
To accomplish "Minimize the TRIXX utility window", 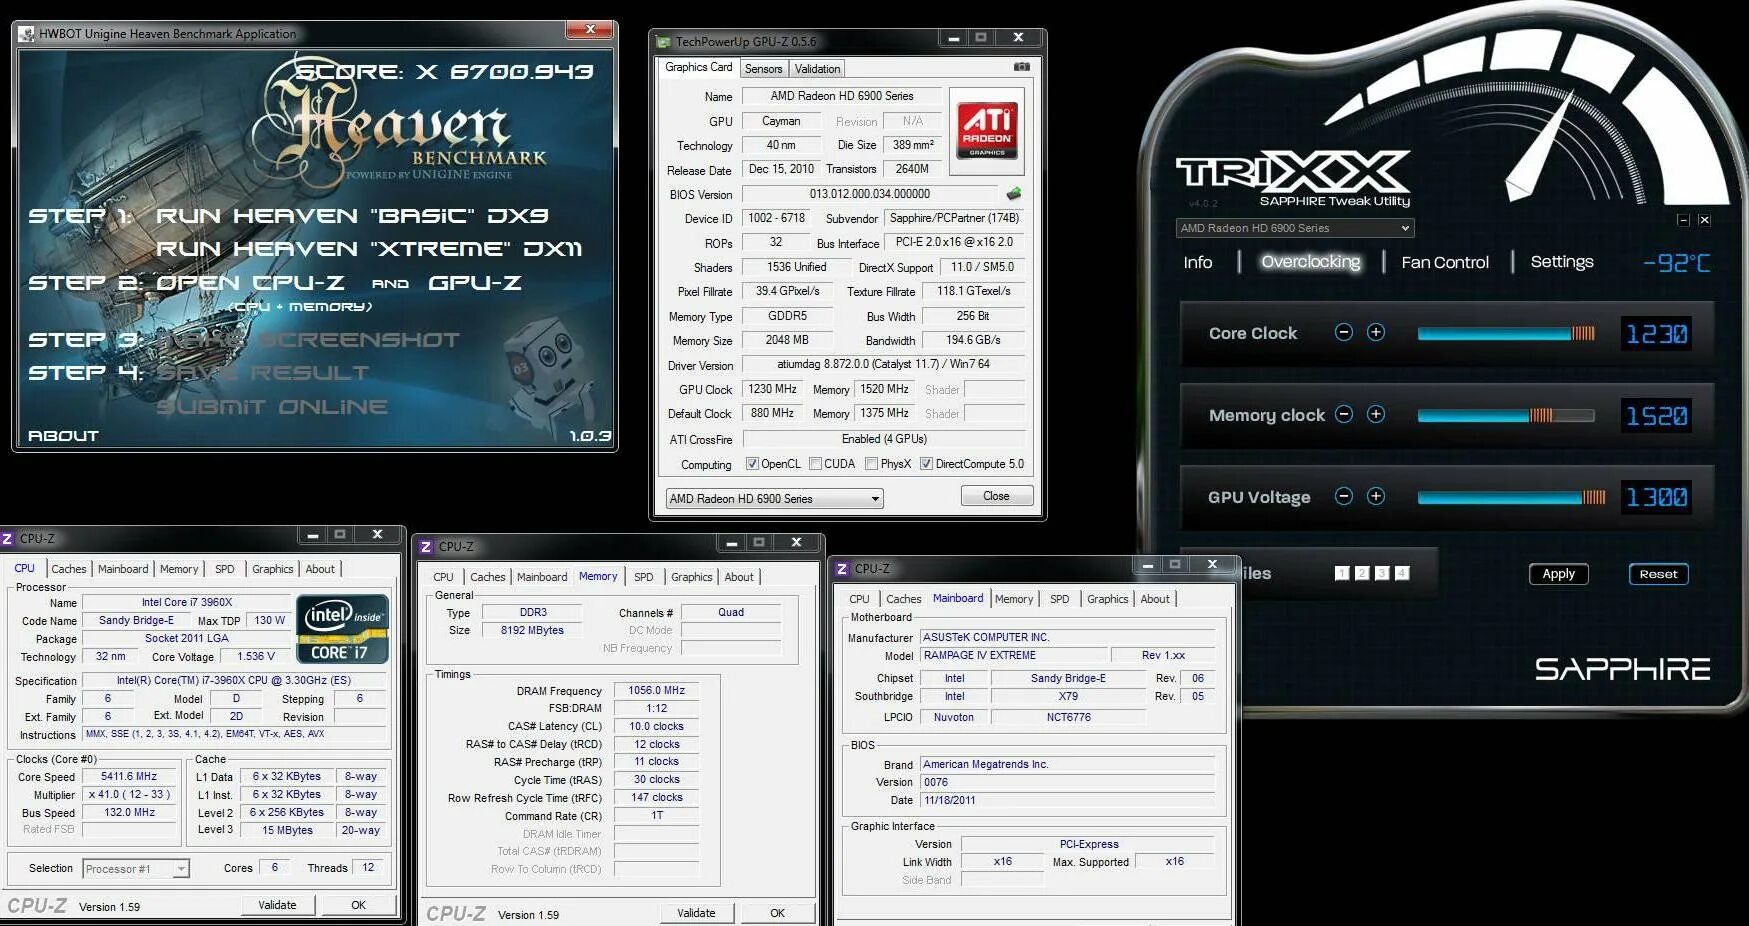I will pos(1684,220).
